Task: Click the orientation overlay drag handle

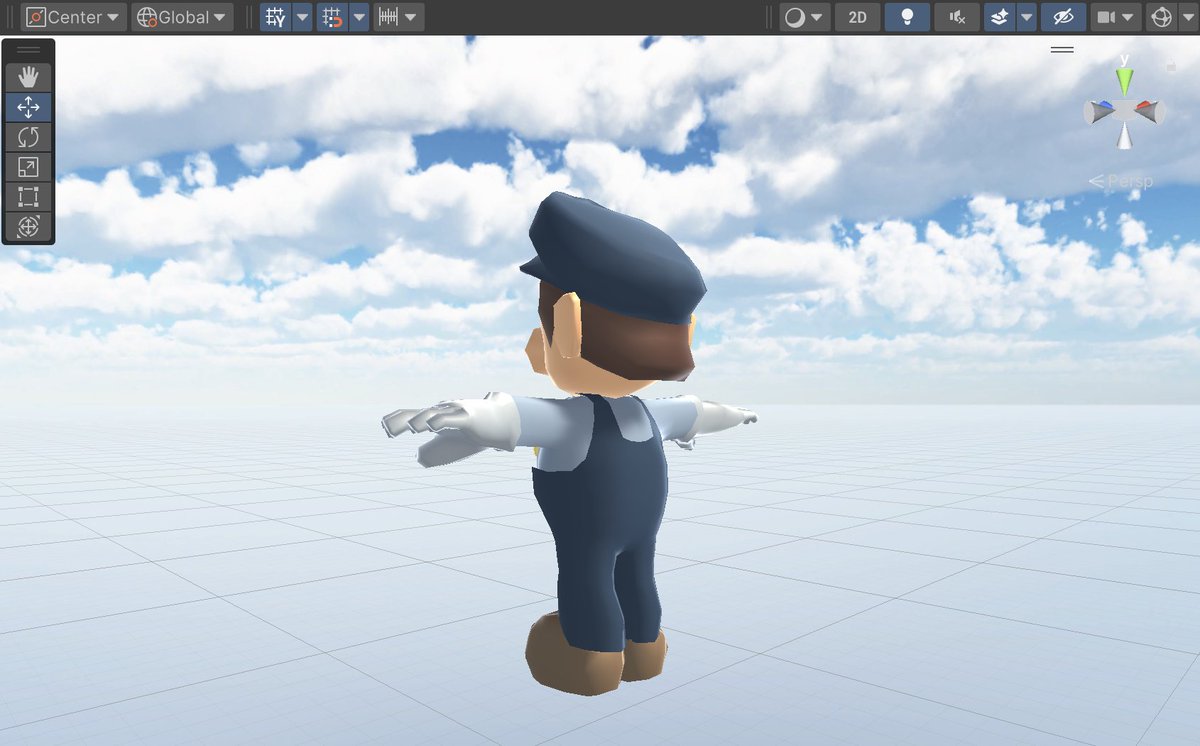Action: click(x=1062, y=49)
